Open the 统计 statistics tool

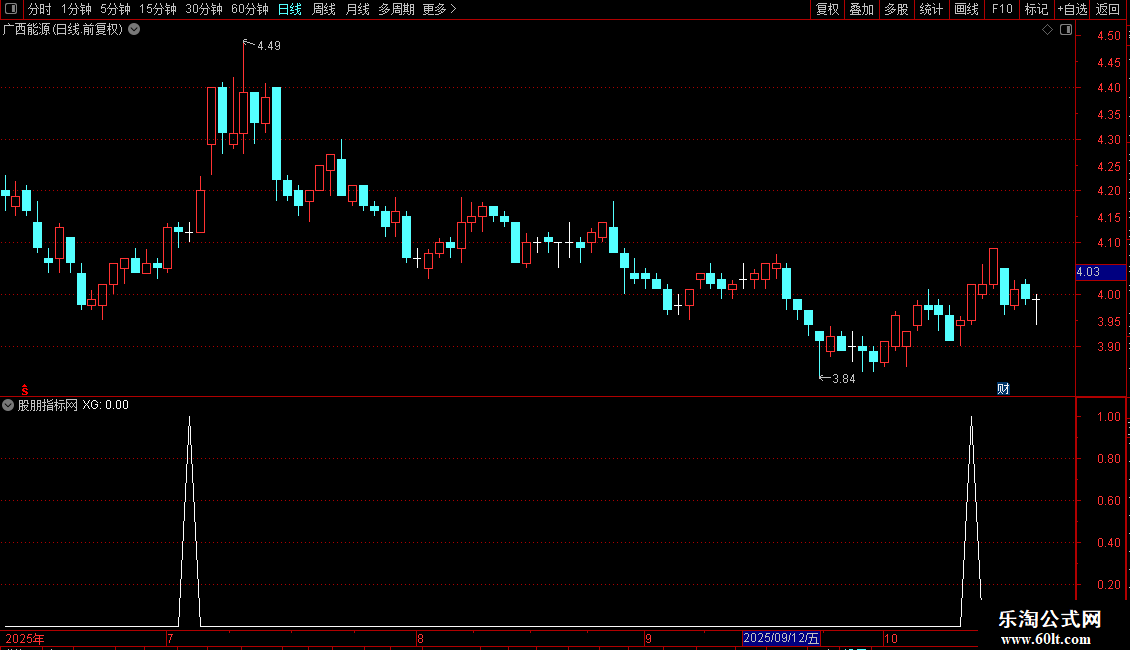click(931, 9)
